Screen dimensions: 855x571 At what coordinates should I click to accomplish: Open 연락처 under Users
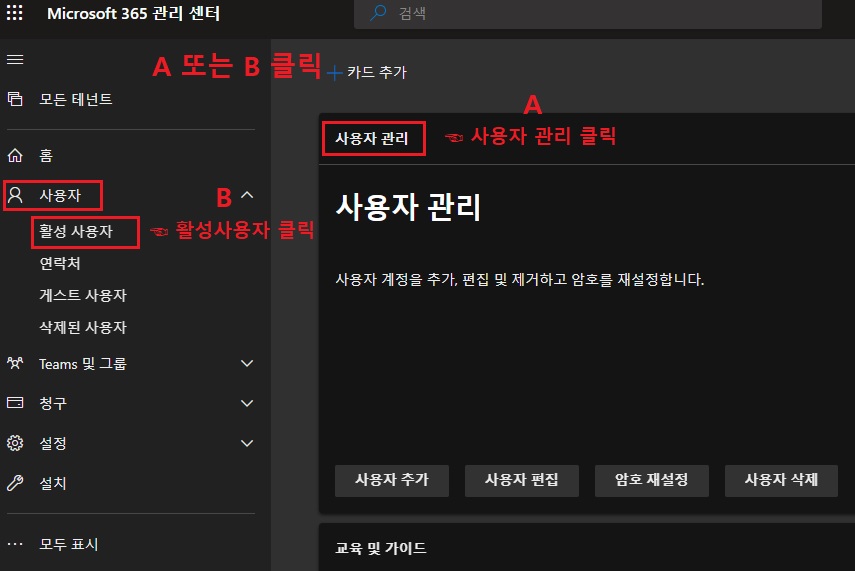[x=60, y=263]
